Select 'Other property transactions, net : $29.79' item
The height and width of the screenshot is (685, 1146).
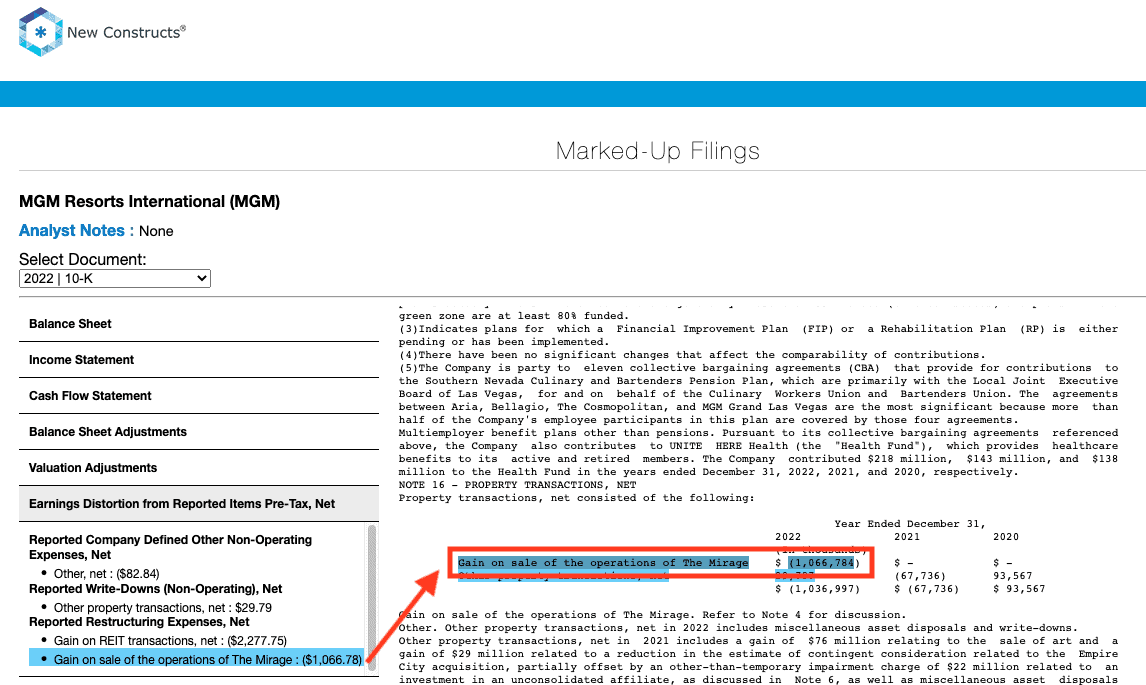point(162,608)
